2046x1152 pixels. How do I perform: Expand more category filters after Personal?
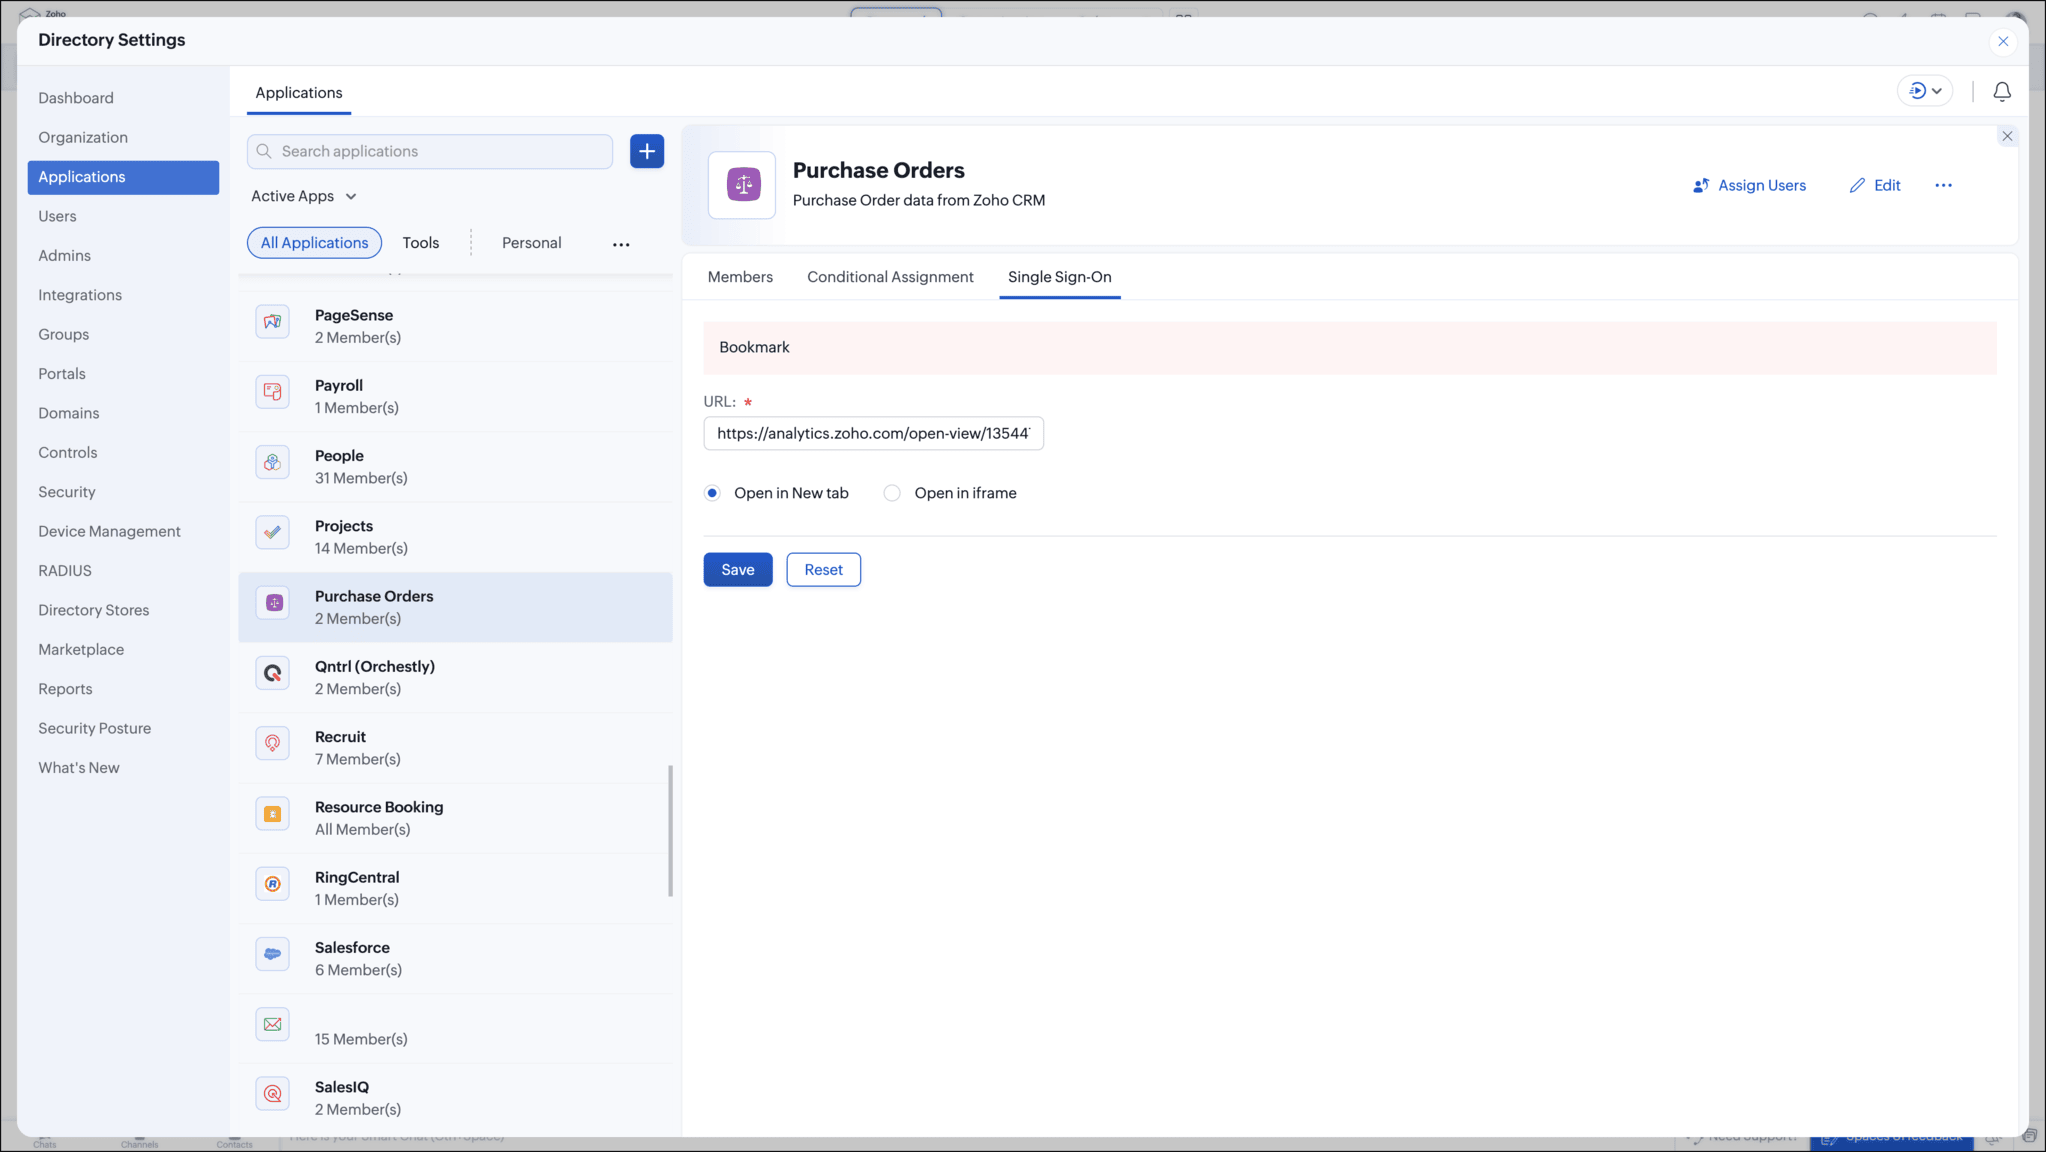[621, 244]
